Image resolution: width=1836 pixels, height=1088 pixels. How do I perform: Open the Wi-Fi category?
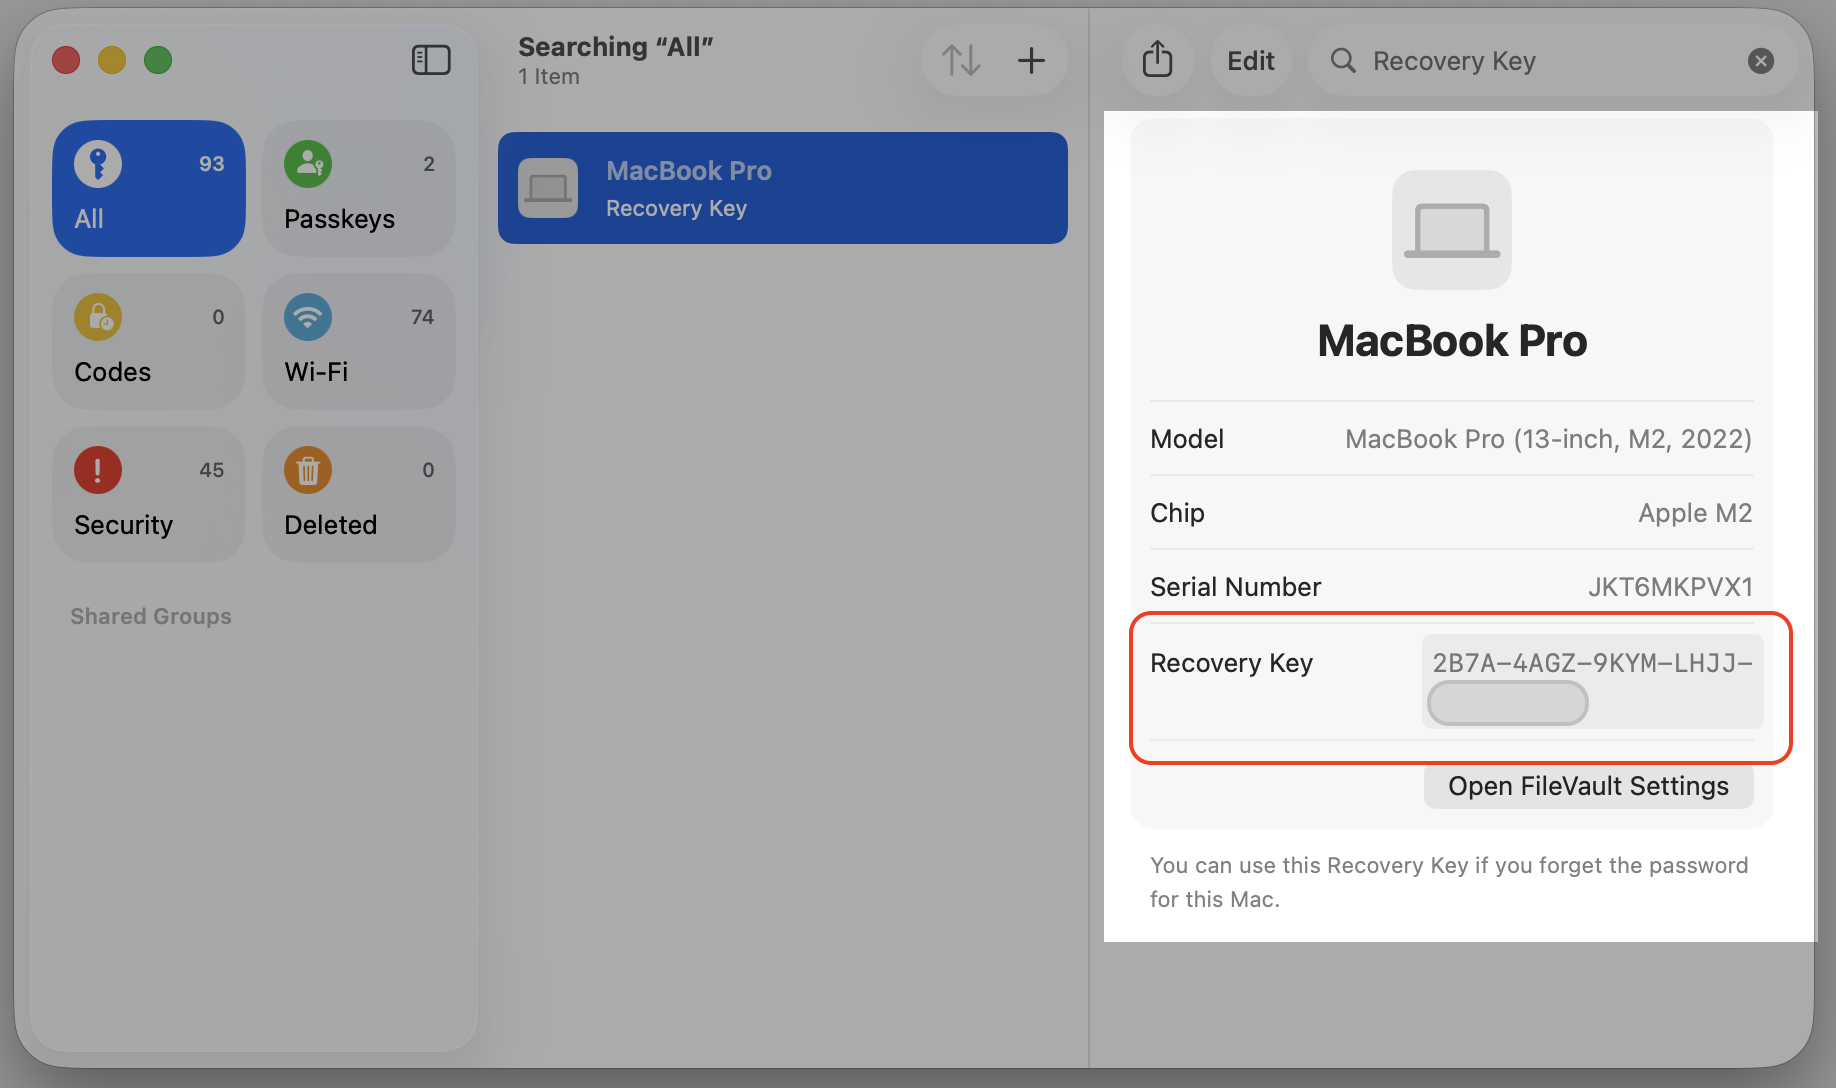[x=359, y=341]
